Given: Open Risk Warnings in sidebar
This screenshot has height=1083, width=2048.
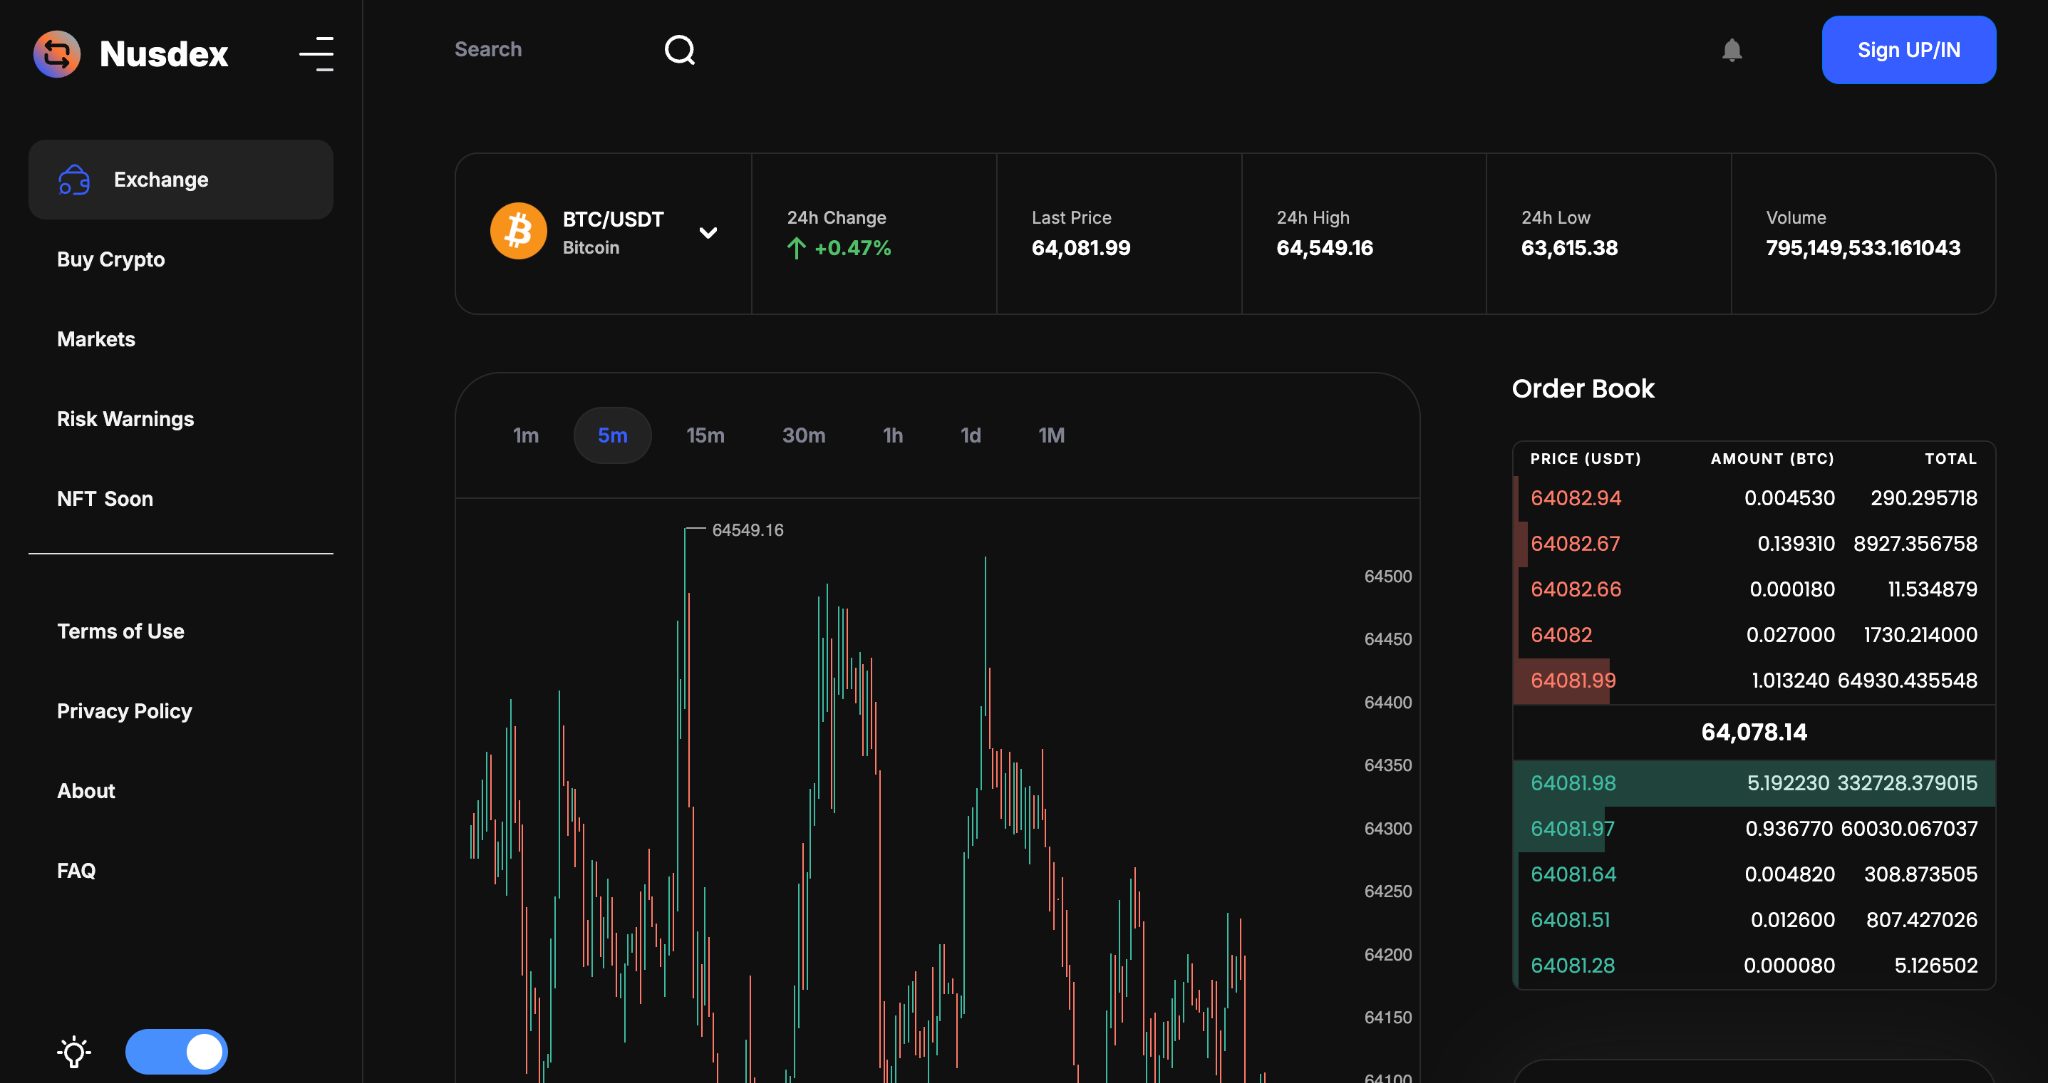Looking at the screenshot, I should (x=125, y=419).
